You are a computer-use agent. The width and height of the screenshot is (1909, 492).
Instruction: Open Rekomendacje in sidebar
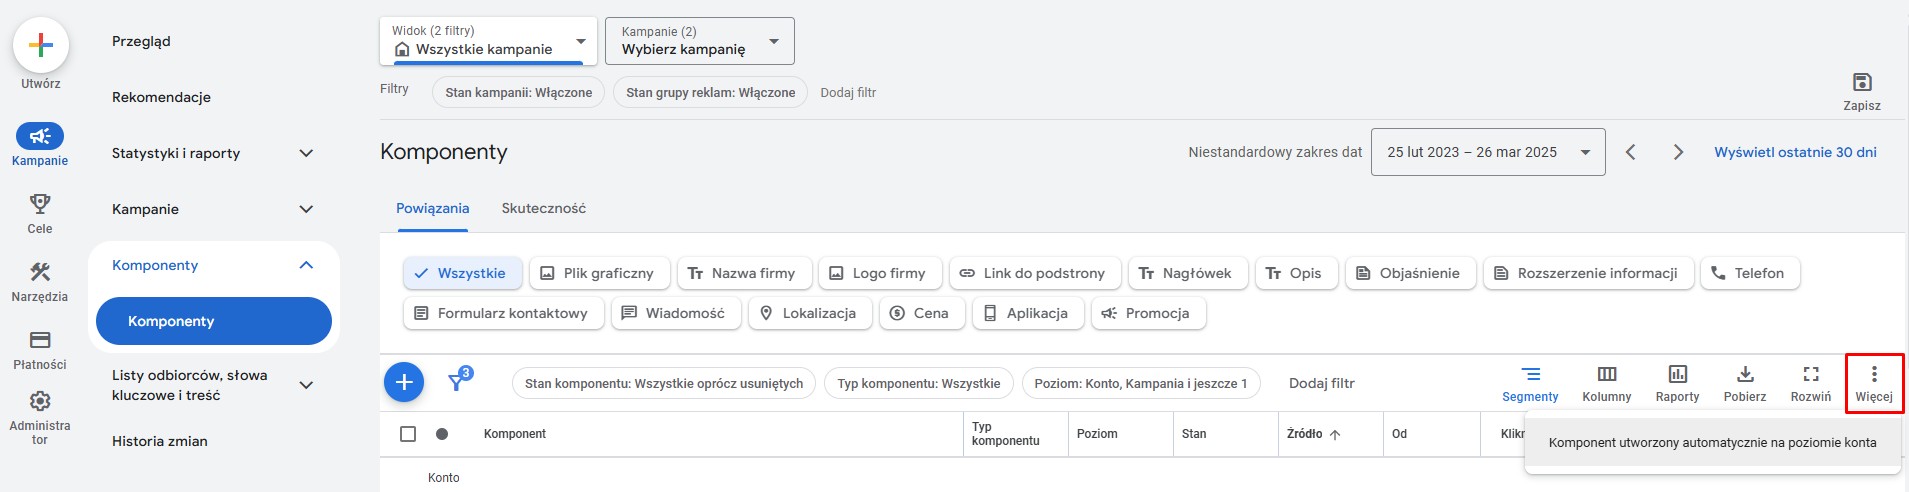click(161, 97)
